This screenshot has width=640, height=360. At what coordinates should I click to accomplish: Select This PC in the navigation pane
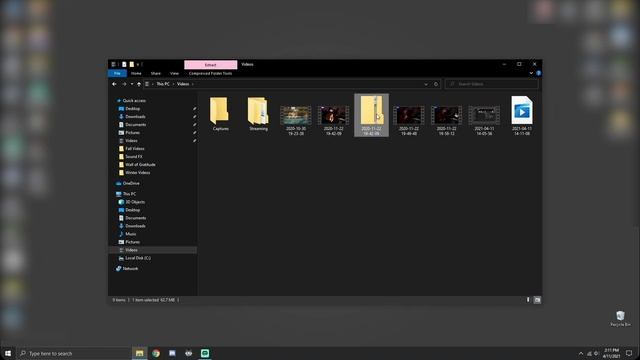(129, 194)
